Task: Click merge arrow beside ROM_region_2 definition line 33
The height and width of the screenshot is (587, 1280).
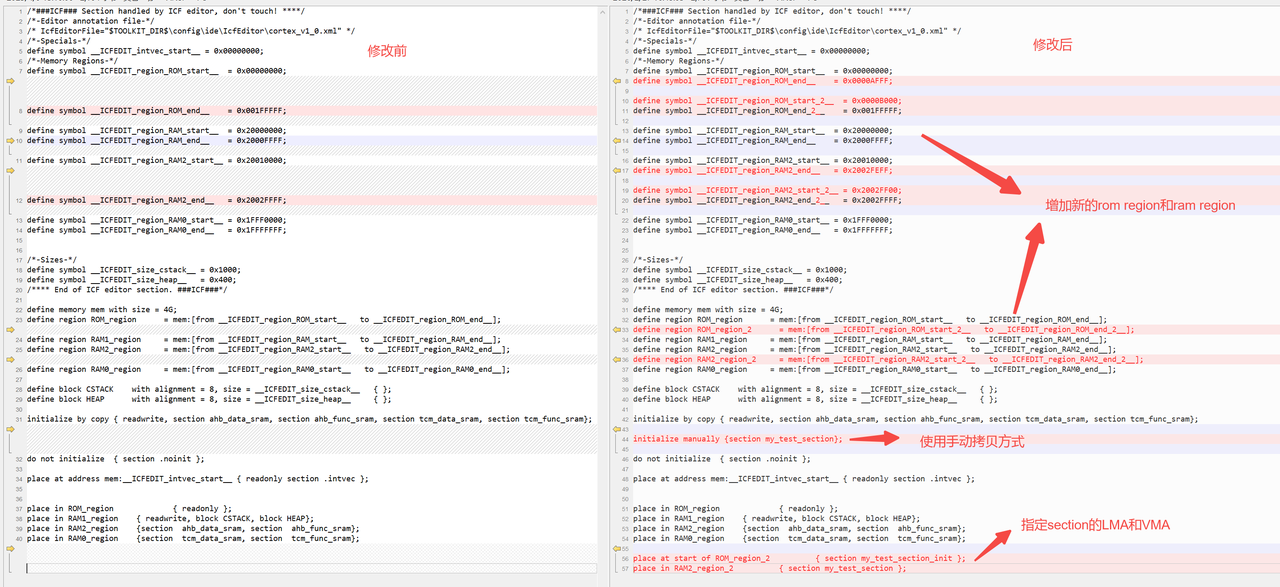Action: tap(617, 329)
